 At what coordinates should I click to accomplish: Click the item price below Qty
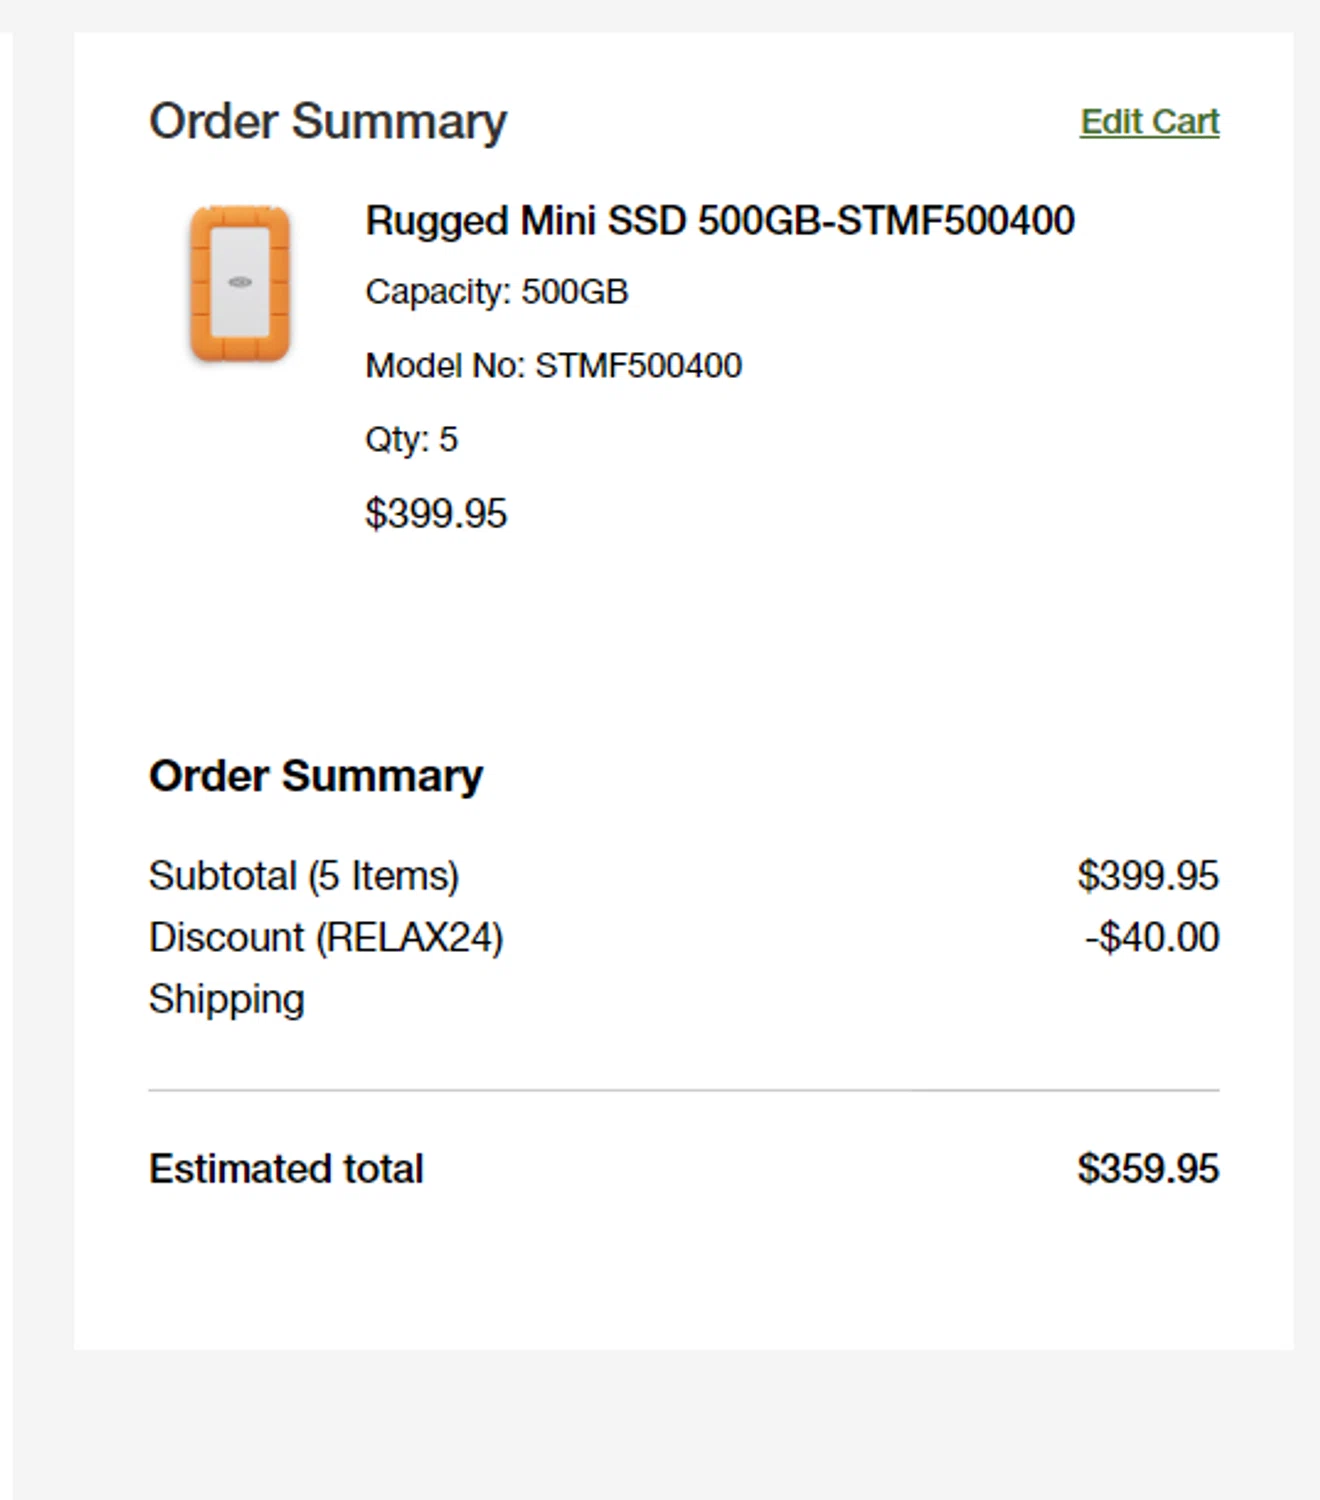pos(436,514)
